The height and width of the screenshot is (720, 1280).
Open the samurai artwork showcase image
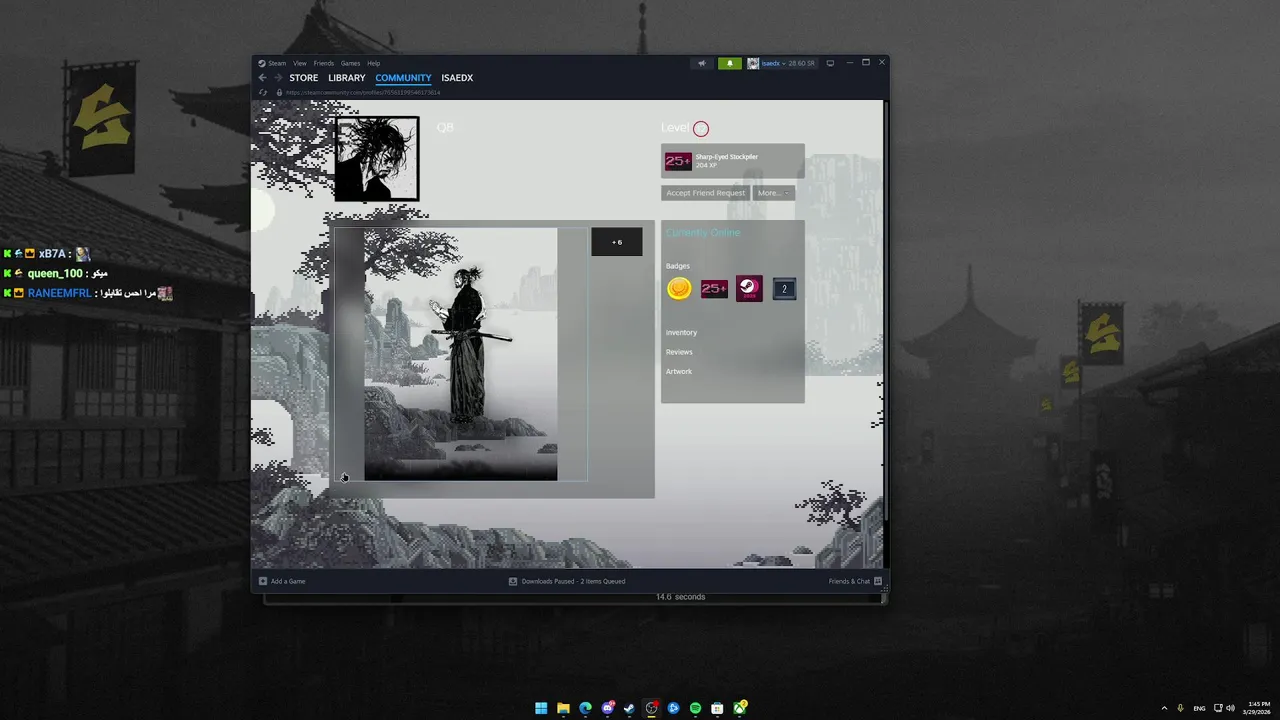click(460, 354)
